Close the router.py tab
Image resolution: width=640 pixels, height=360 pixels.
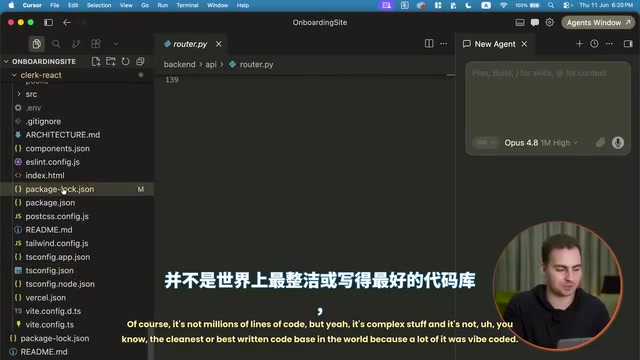(x=219, y=44)
